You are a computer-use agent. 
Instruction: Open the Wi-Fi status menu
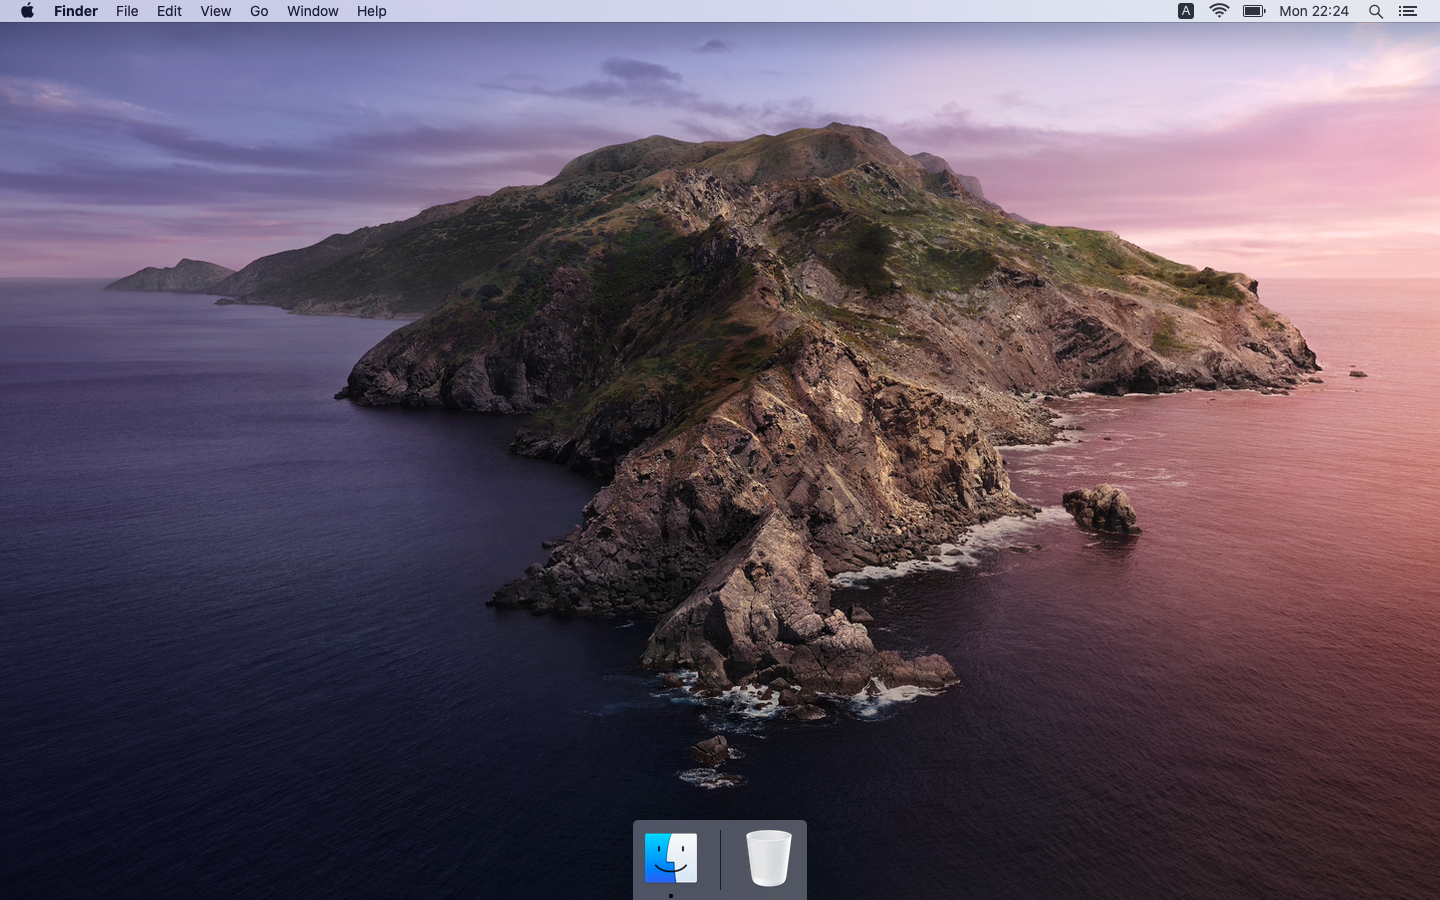[1219, 11]
